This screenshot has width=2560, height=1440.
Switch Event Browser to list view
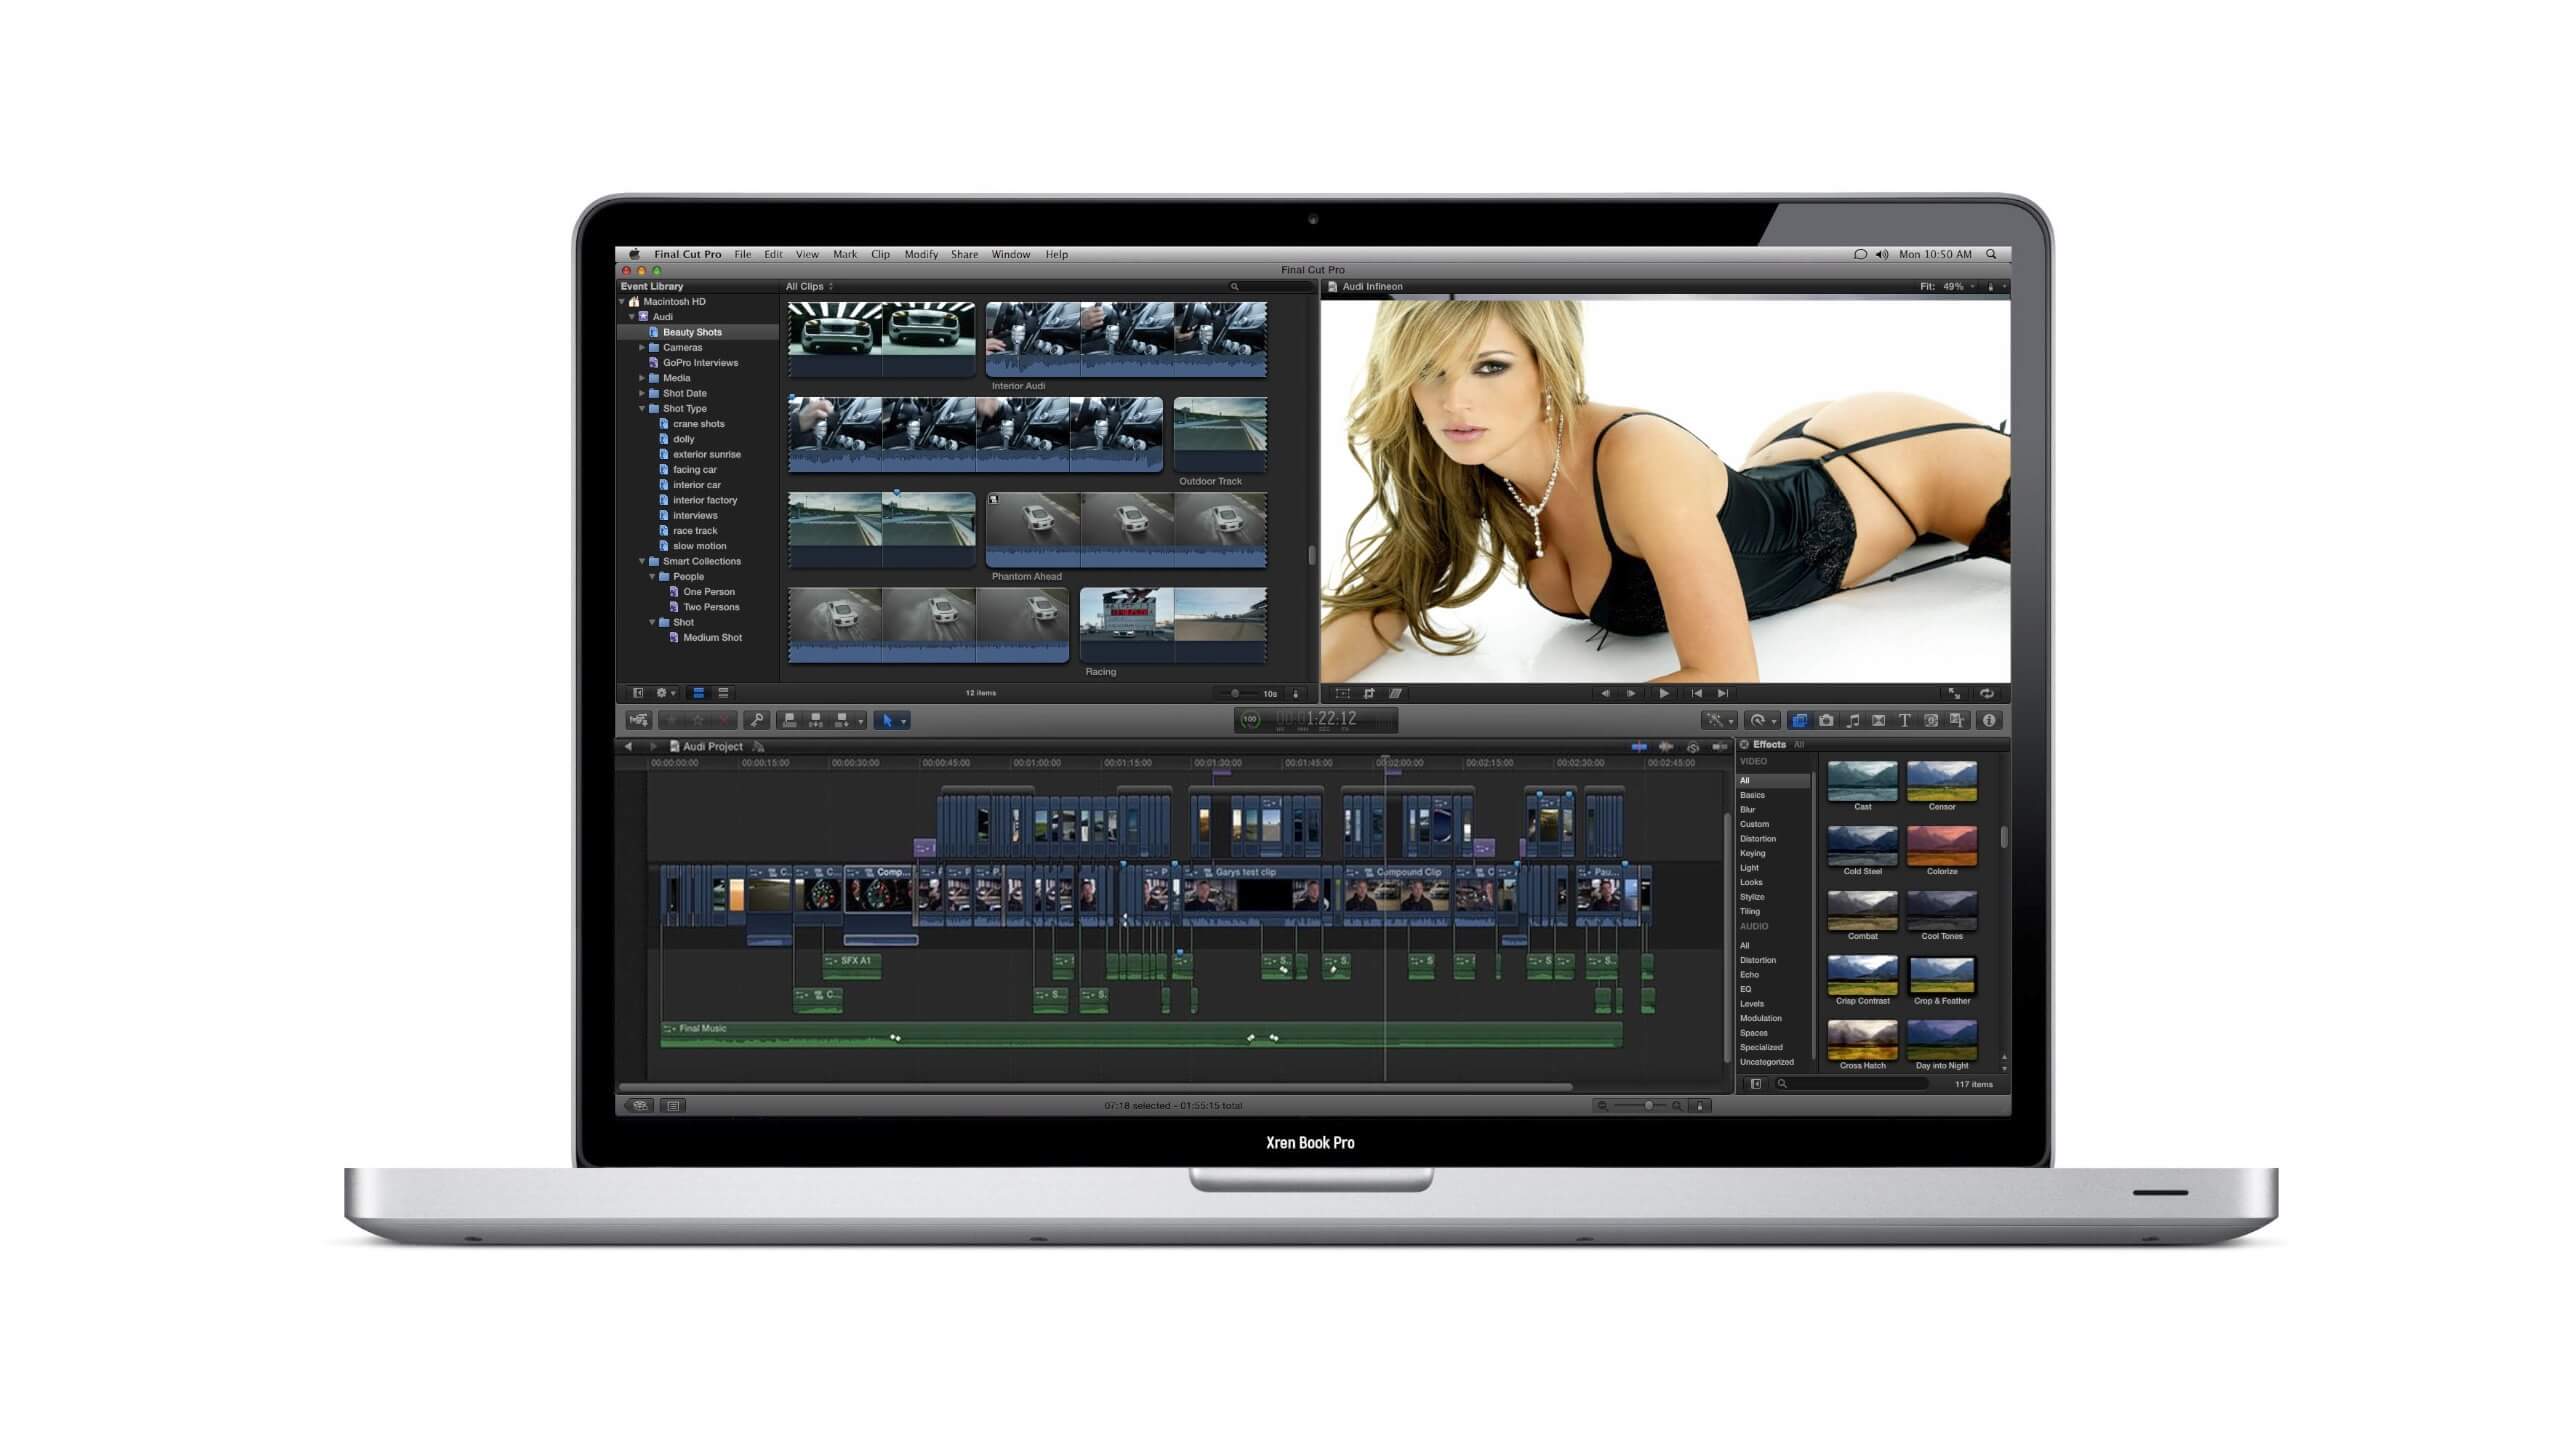pyautogui.click(x=723, y=693)
